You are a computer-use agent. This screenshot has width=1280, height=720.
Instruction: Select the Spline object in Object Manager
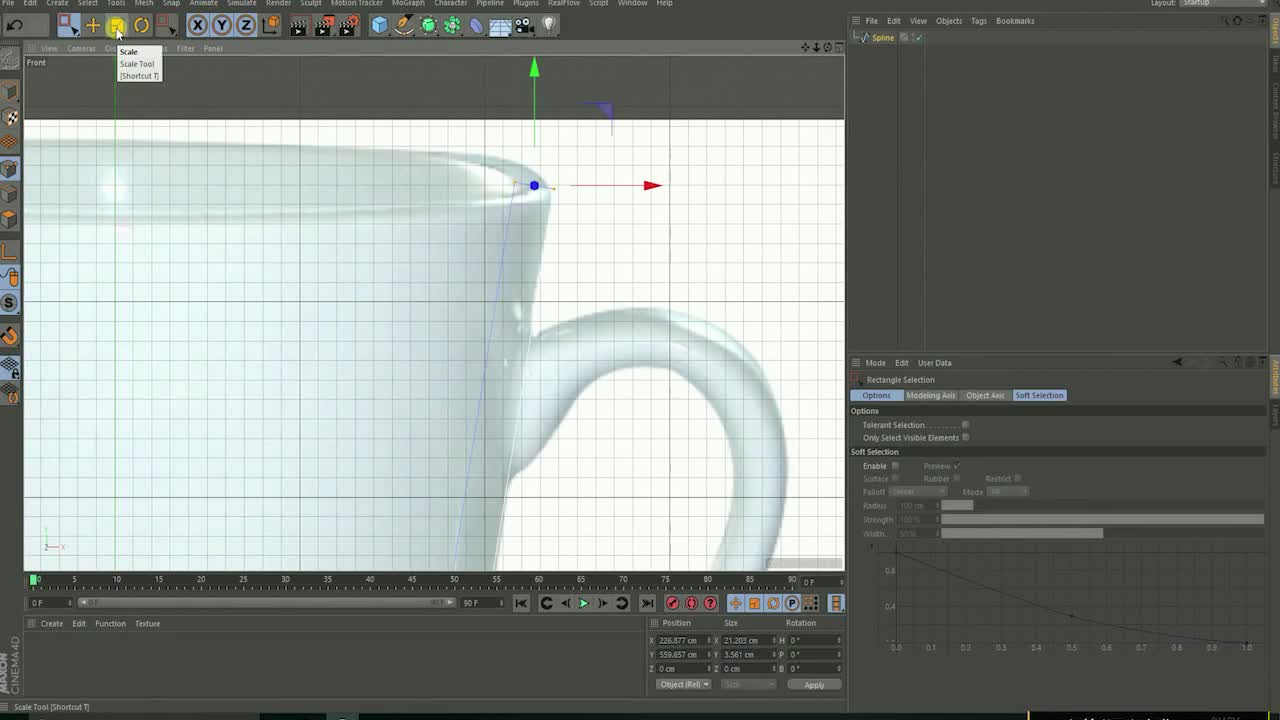[x=883, y=38]
